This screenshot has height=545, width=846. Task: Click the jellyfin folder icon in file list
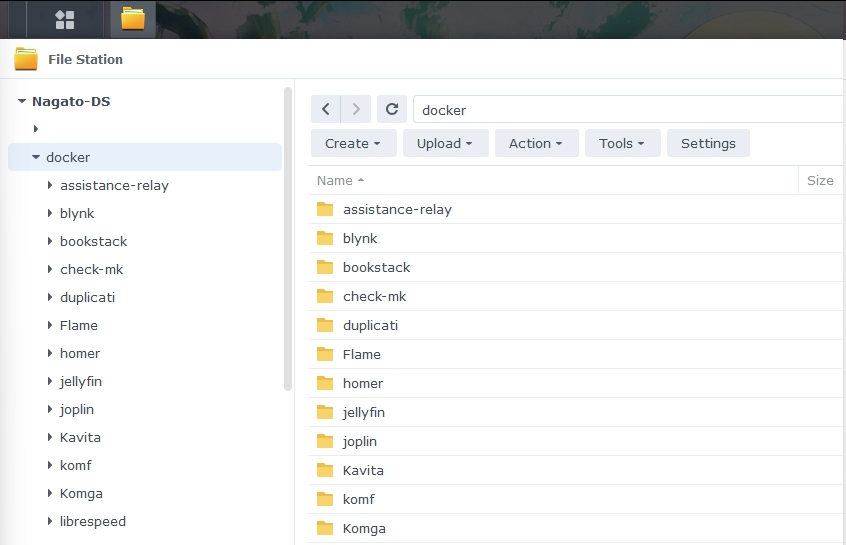click(324, 412)
